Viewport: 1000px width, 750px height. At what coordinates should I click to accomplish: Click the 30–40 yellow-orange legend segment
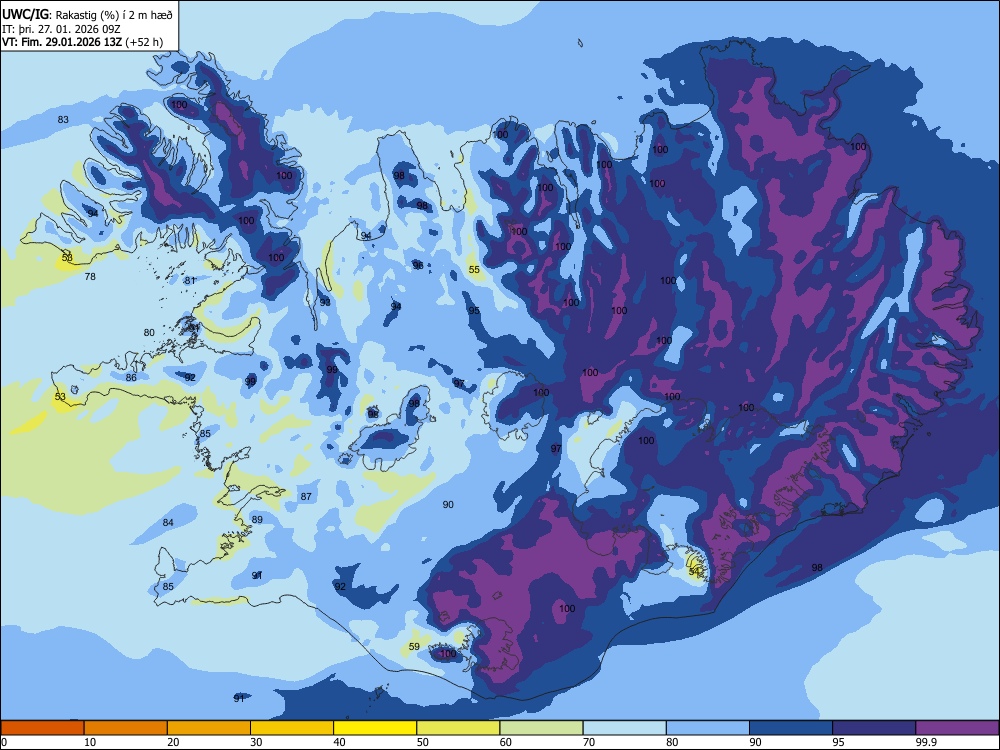[x=292, y=728]
